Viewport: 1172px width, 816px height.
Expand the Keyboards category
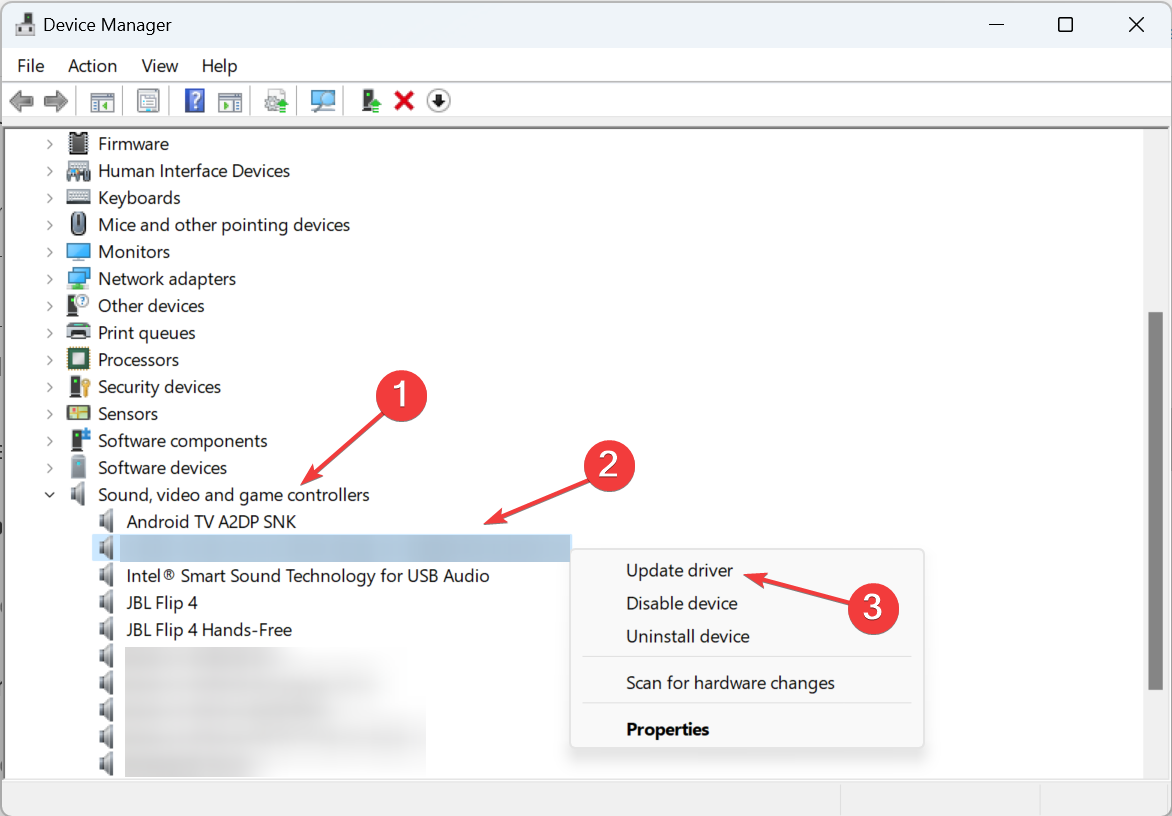(x=49, y=198)
